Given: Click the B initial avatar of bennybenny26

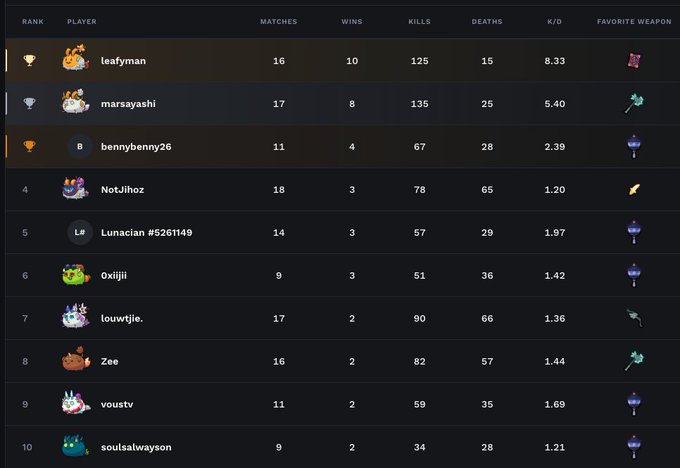Looking at the screenshot, I should click(x=80, y=147).
